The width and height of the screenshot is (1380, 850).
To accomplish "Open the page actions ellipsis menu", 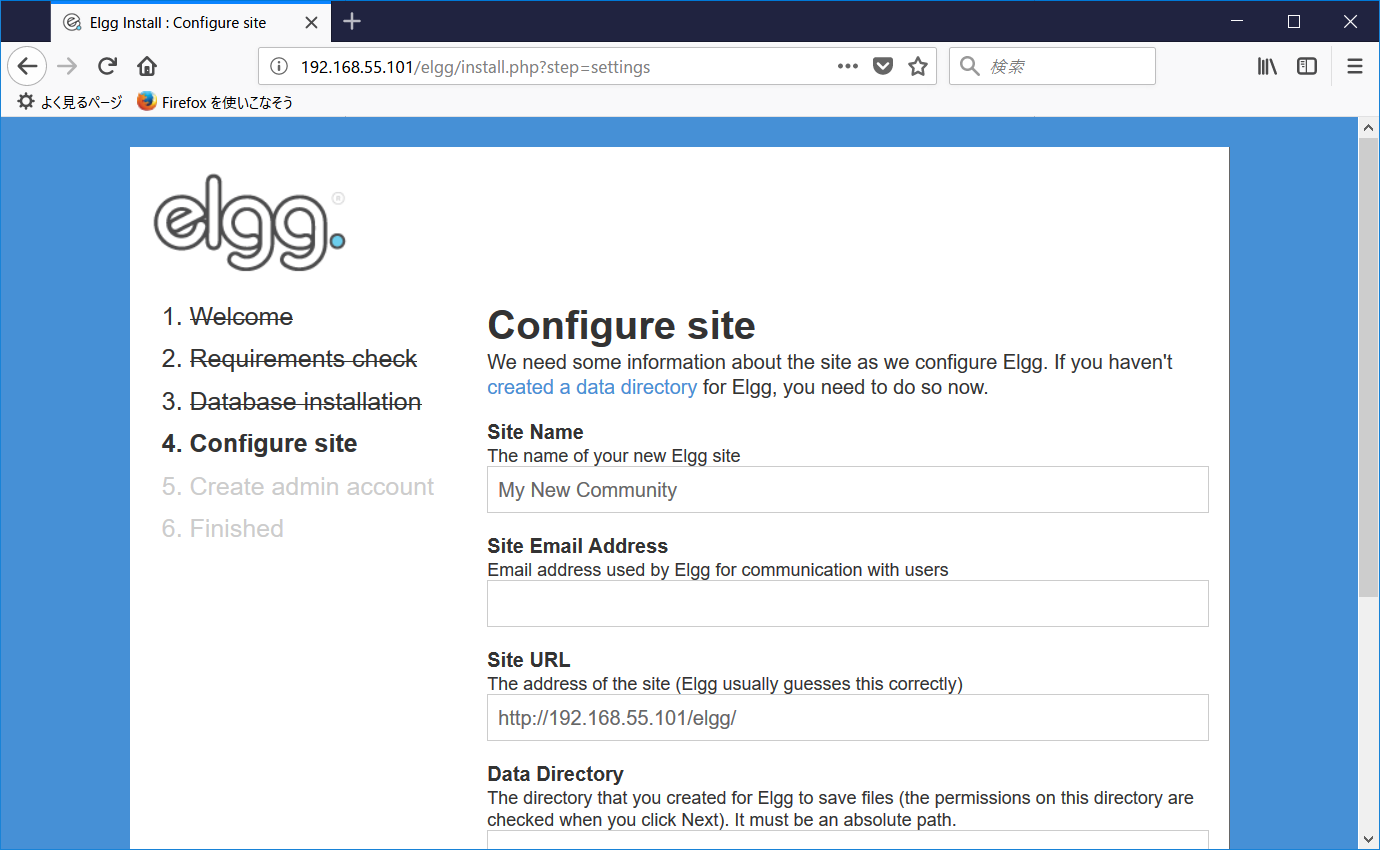I will (847, 66).
